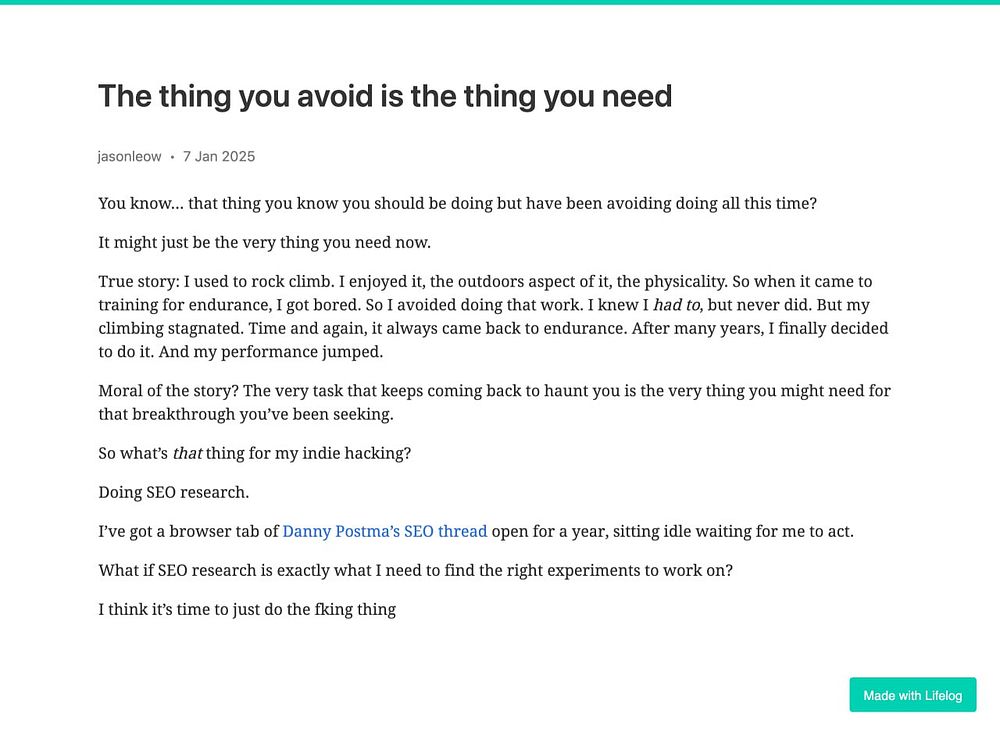Click the 7 Jan 2025 post date
1000x732 pixels.
pyautogui.click(x=219, y=157)
